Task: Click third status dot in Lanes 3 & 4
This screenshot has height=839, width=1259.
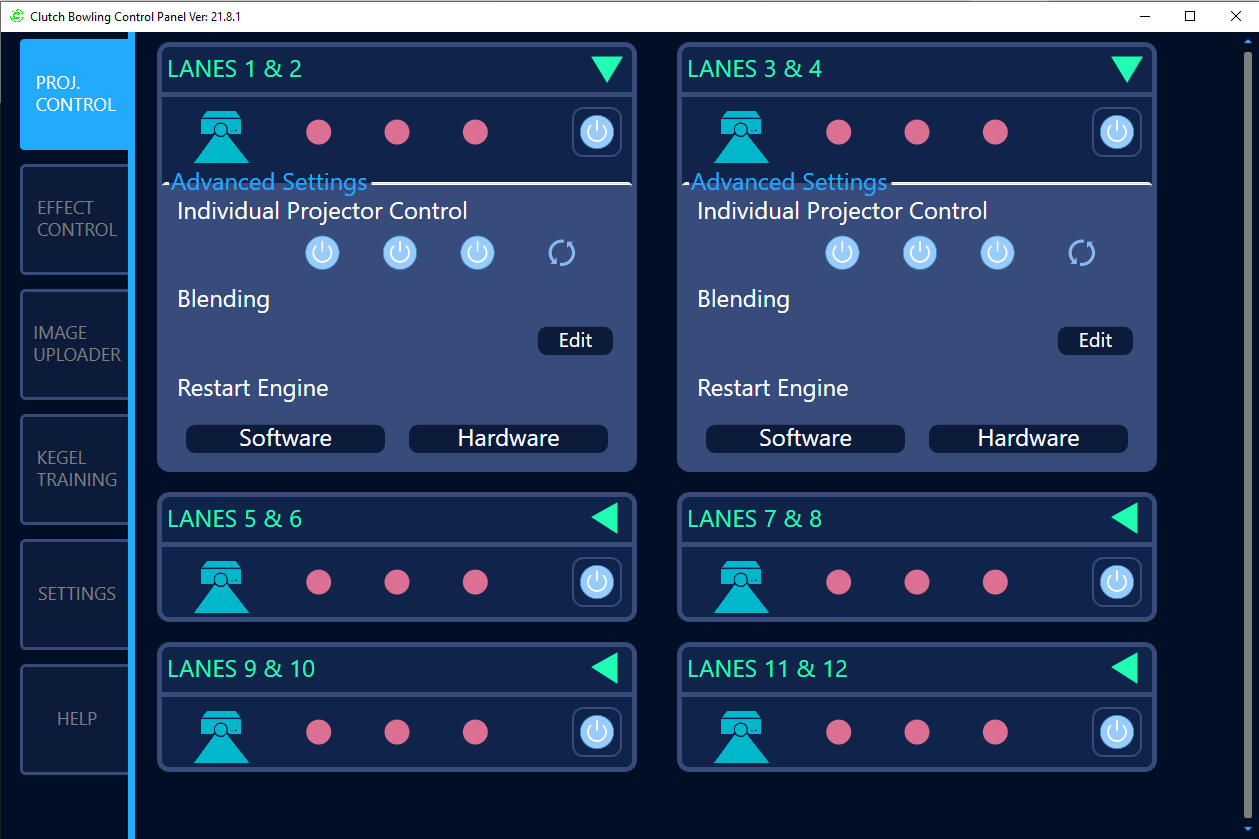Action: [x=995, y=132]
